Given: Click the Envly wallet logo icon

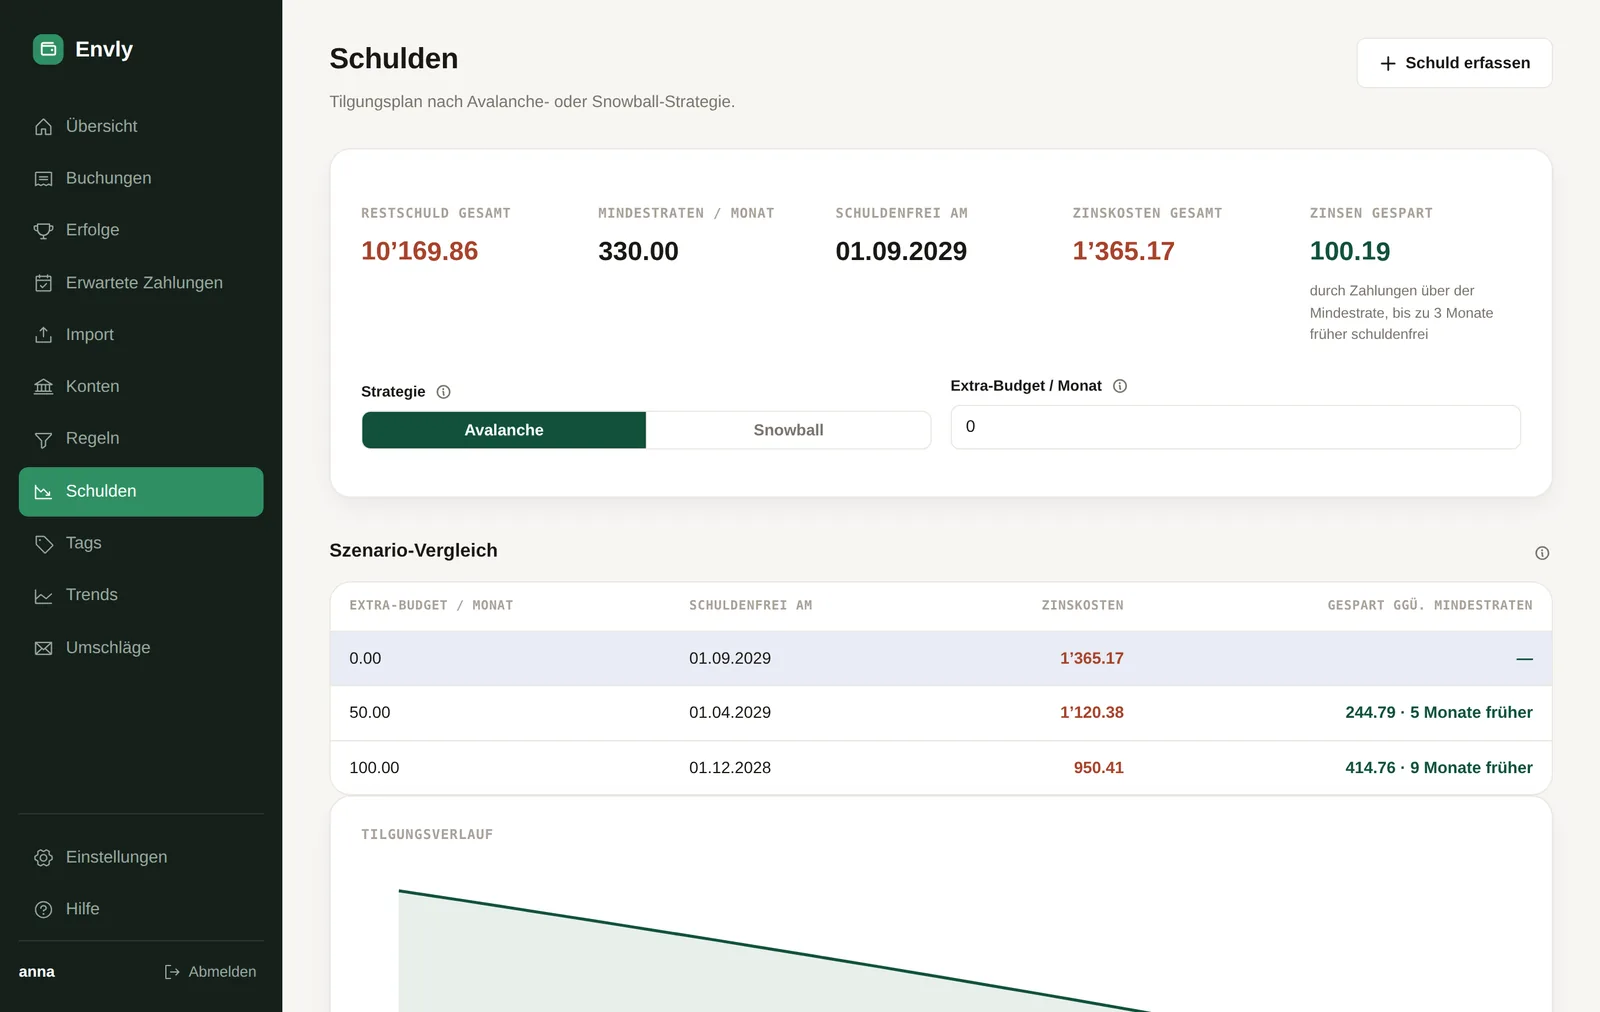Looking at the screenshot, I should (48, 49).
